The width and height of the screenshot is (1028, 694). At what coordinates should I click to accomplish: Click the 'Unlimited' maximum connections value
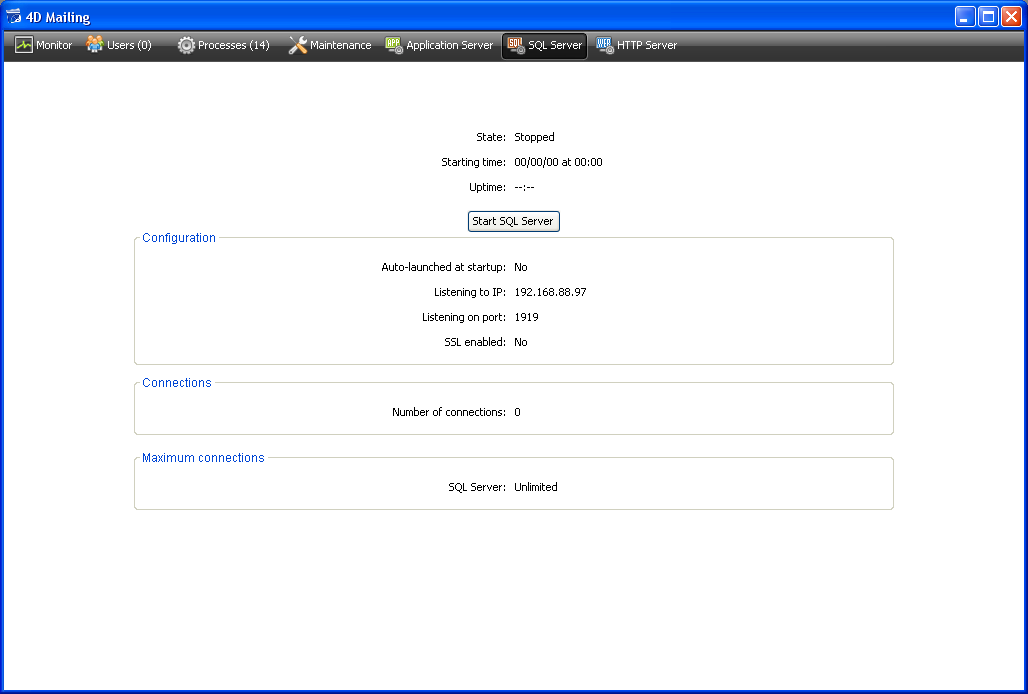(x=536, y=487)
